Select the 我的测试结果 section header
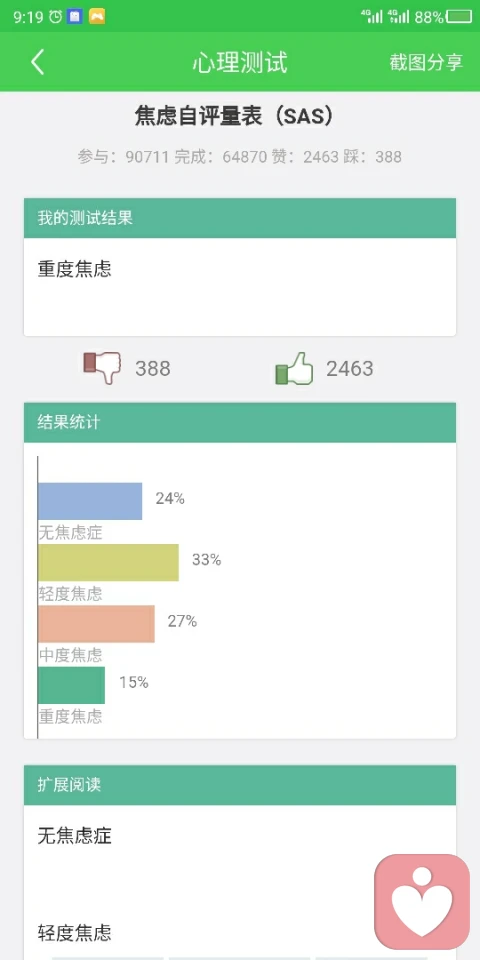The height and width of the screenshot is (960, 480). [240, 218]
